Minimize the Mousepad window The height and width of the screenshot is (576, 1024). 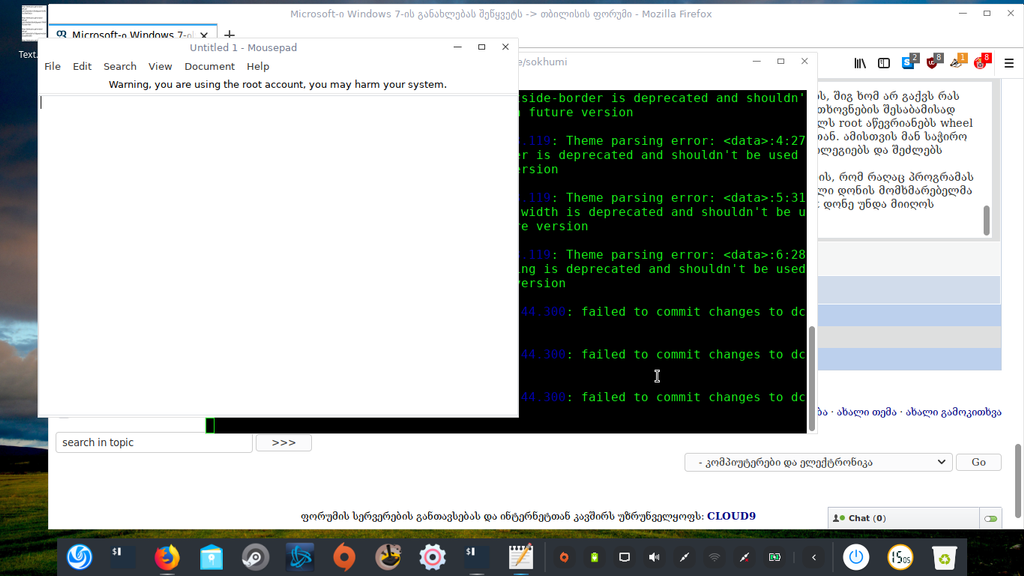pos(458,47)
